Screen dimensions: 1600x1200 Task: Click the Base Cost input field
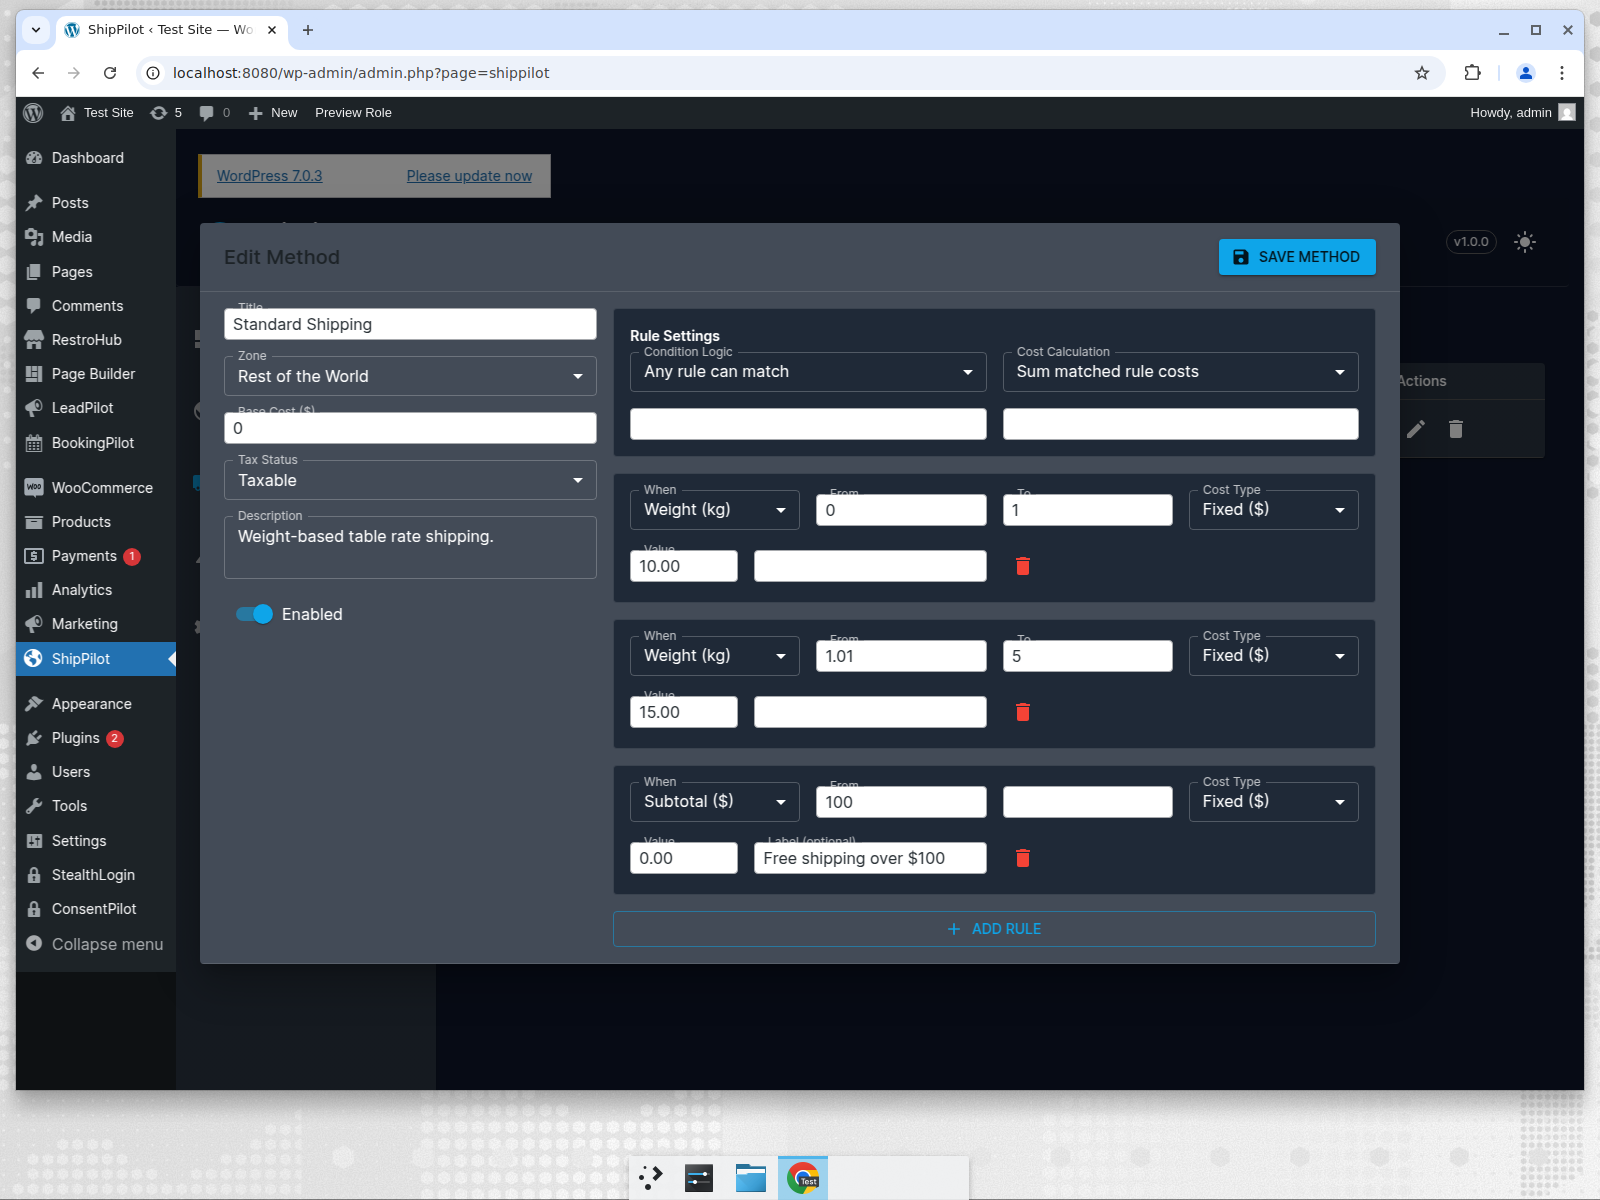(x=410, y=428)
